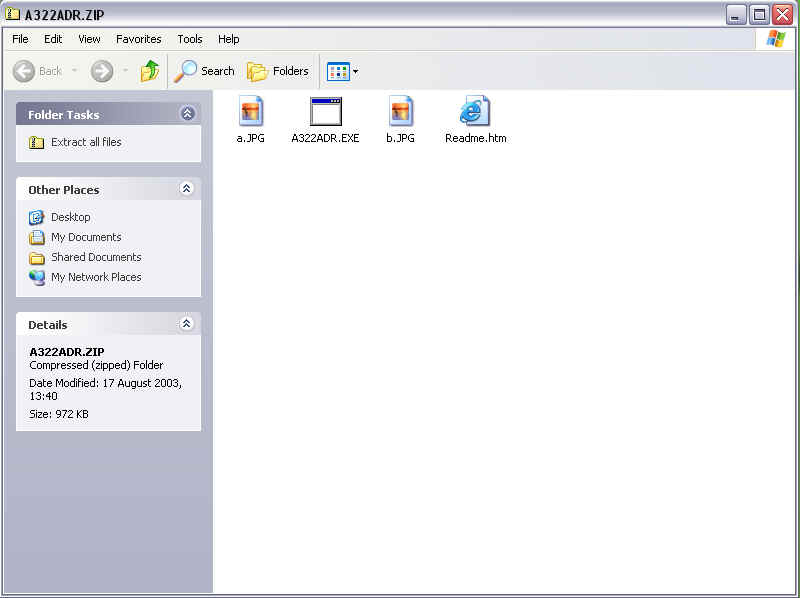
Task: Collapse the Folder Tasks panel
Action: [187, 113]
